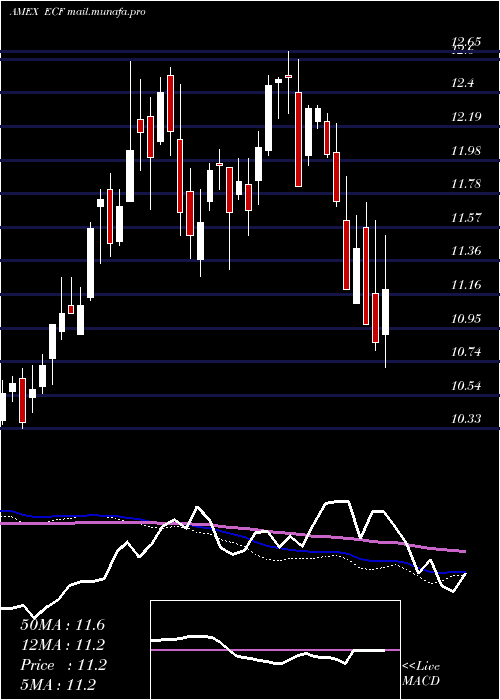Click inside the MACD inset chart box

pyautogui.click(x=275, y=650)
